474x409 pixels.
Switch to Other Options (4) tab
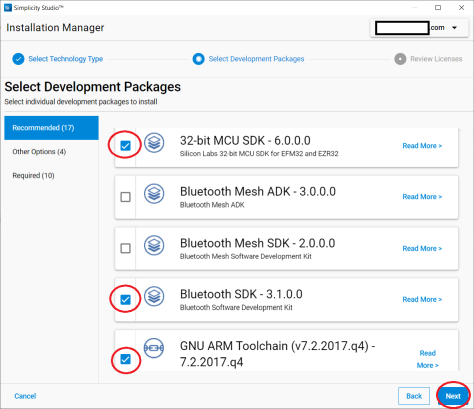pyautogui.click(x=39, y=152)
